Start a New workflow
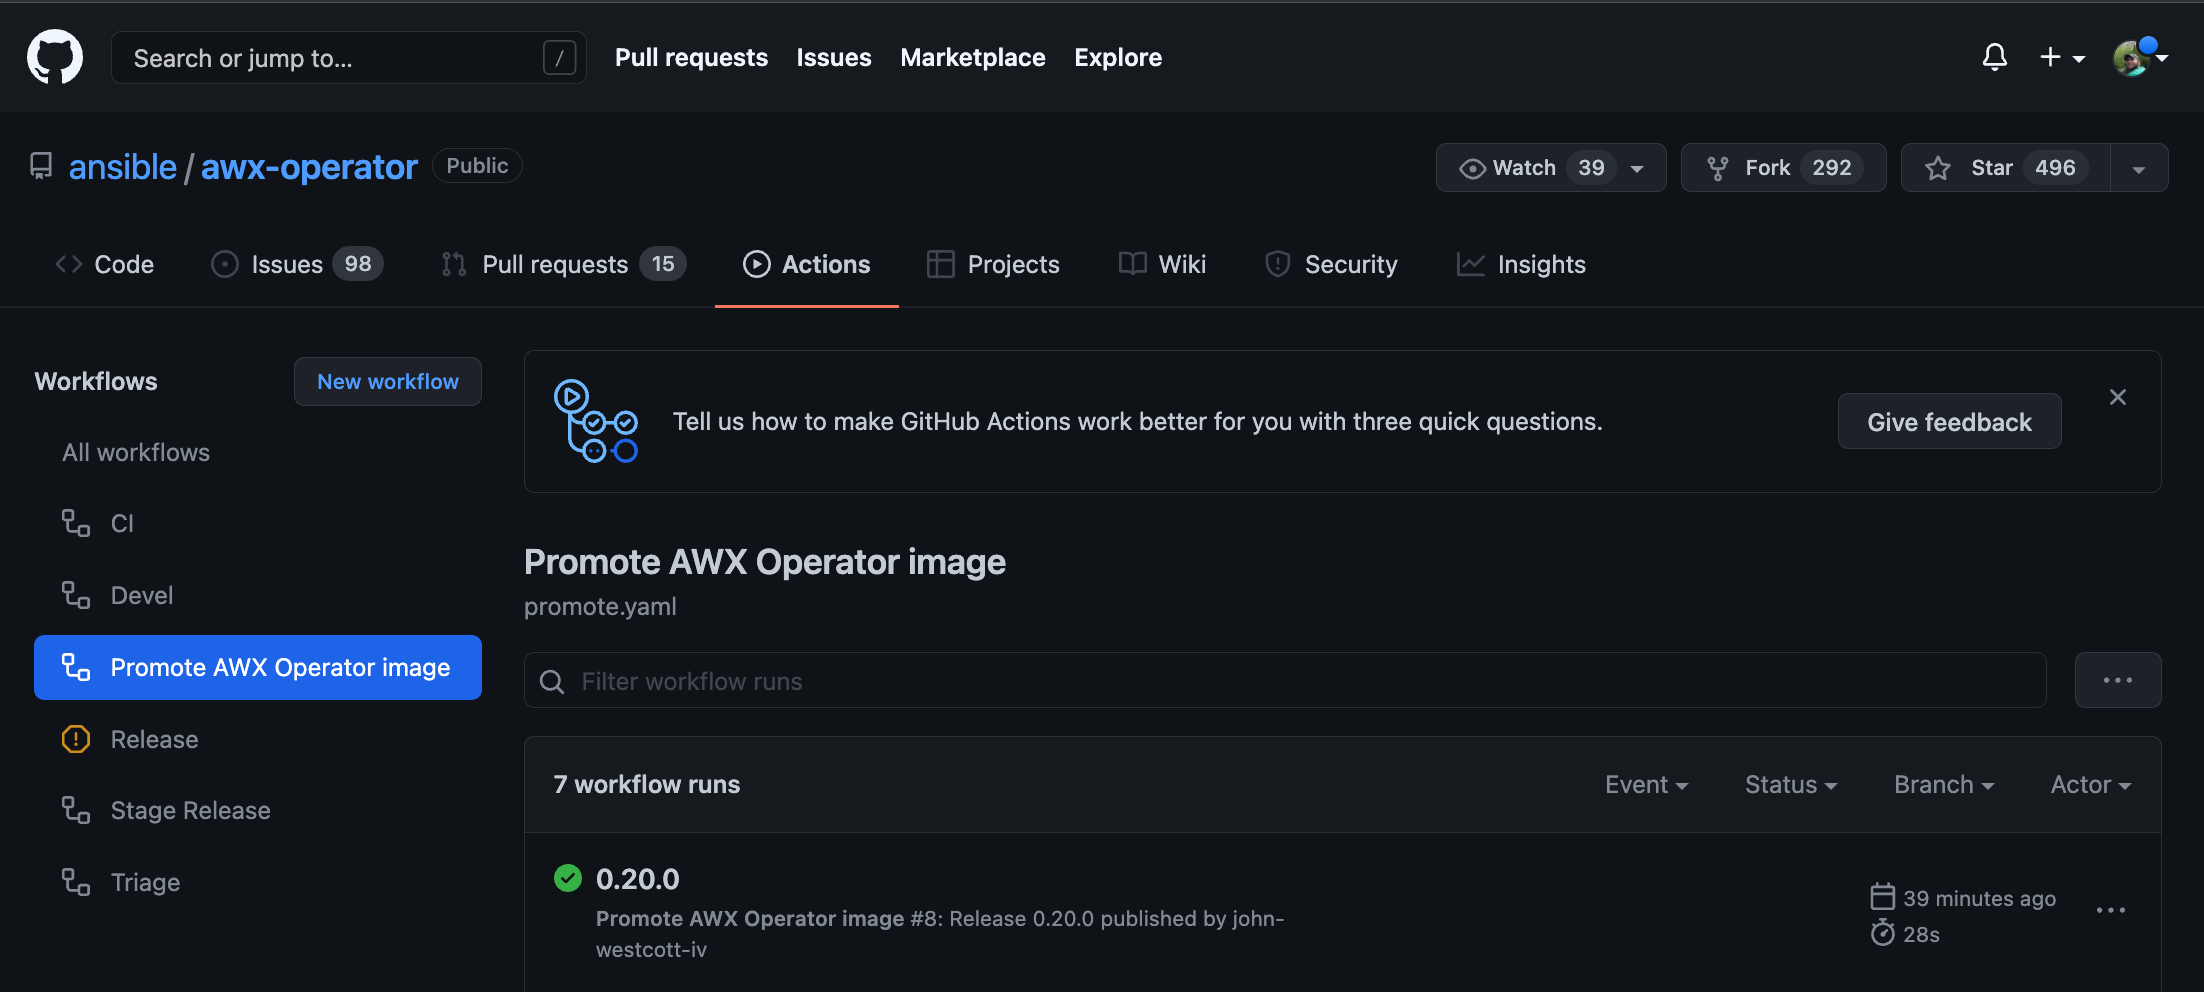 [x=388, y=381]
